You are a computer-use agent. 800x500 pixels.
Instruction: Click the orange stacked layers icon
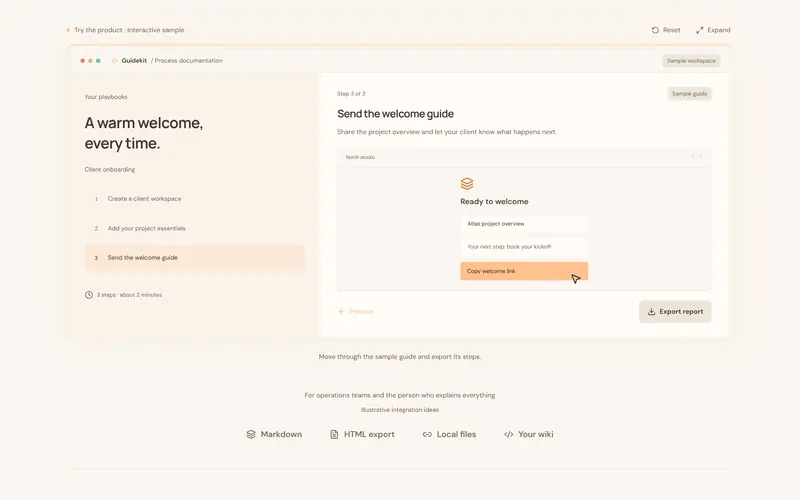pyautogui.click(x=467, y=184)
